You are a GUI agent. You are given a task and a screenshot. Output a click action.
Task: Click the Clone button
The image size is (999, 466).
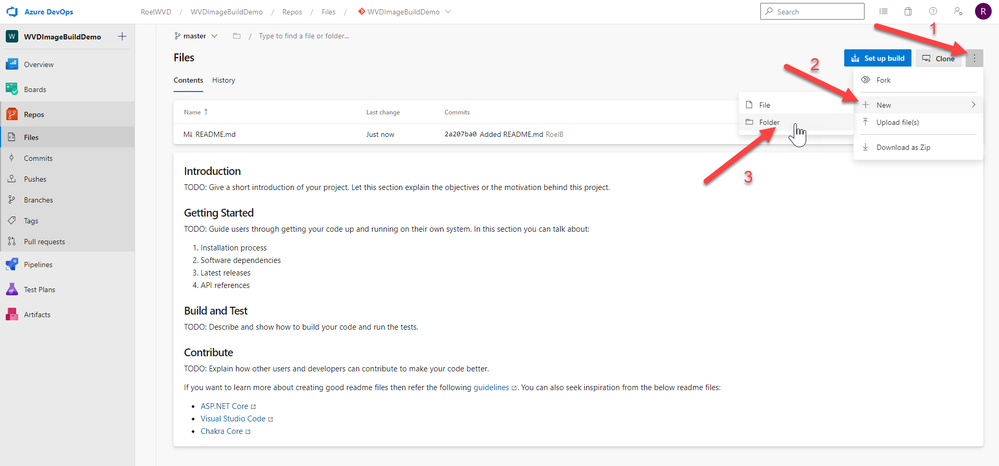(x=939, y=58)
